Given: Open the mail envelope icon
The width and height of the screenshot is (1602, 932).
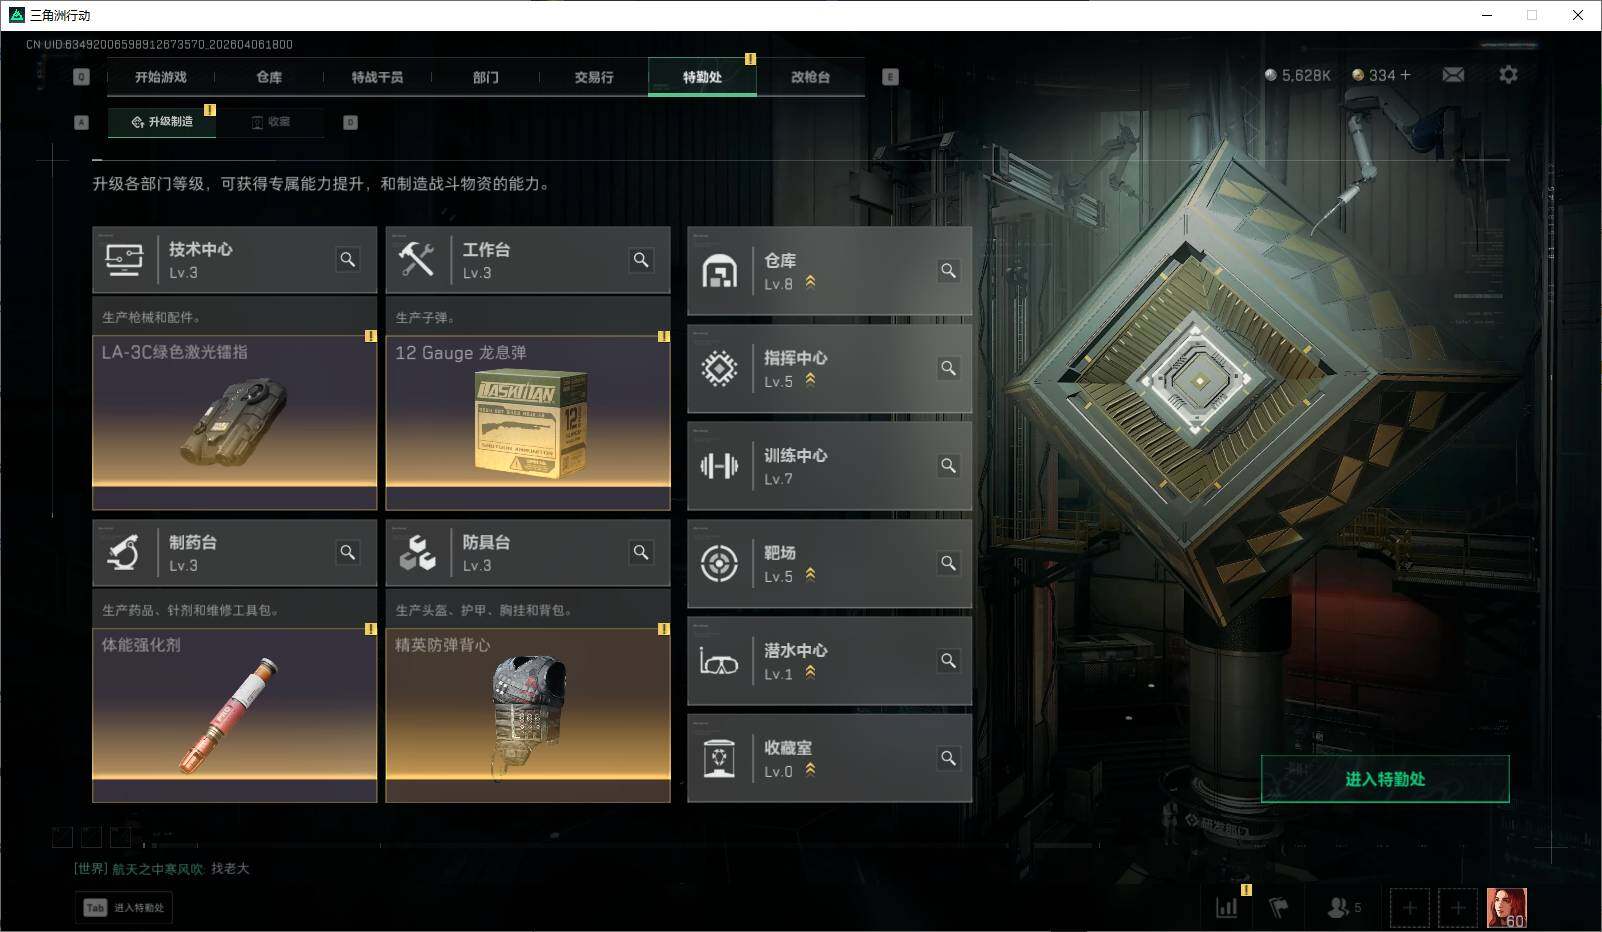Looking at the screenshot, I should click(x=1453, y=75).
